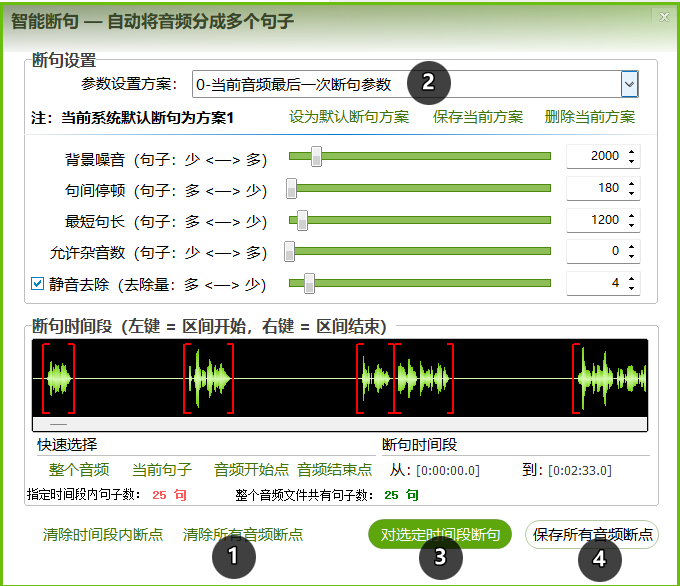Screen dimensions: 680x586
Task: Click the 背景噪音 slider handle
Action: click(x=316, y=156)
